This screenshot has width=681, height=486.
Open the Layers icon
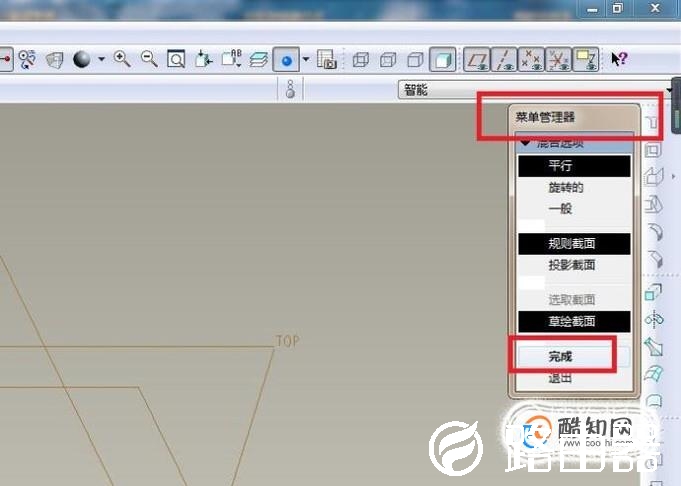tap(259, 60)
